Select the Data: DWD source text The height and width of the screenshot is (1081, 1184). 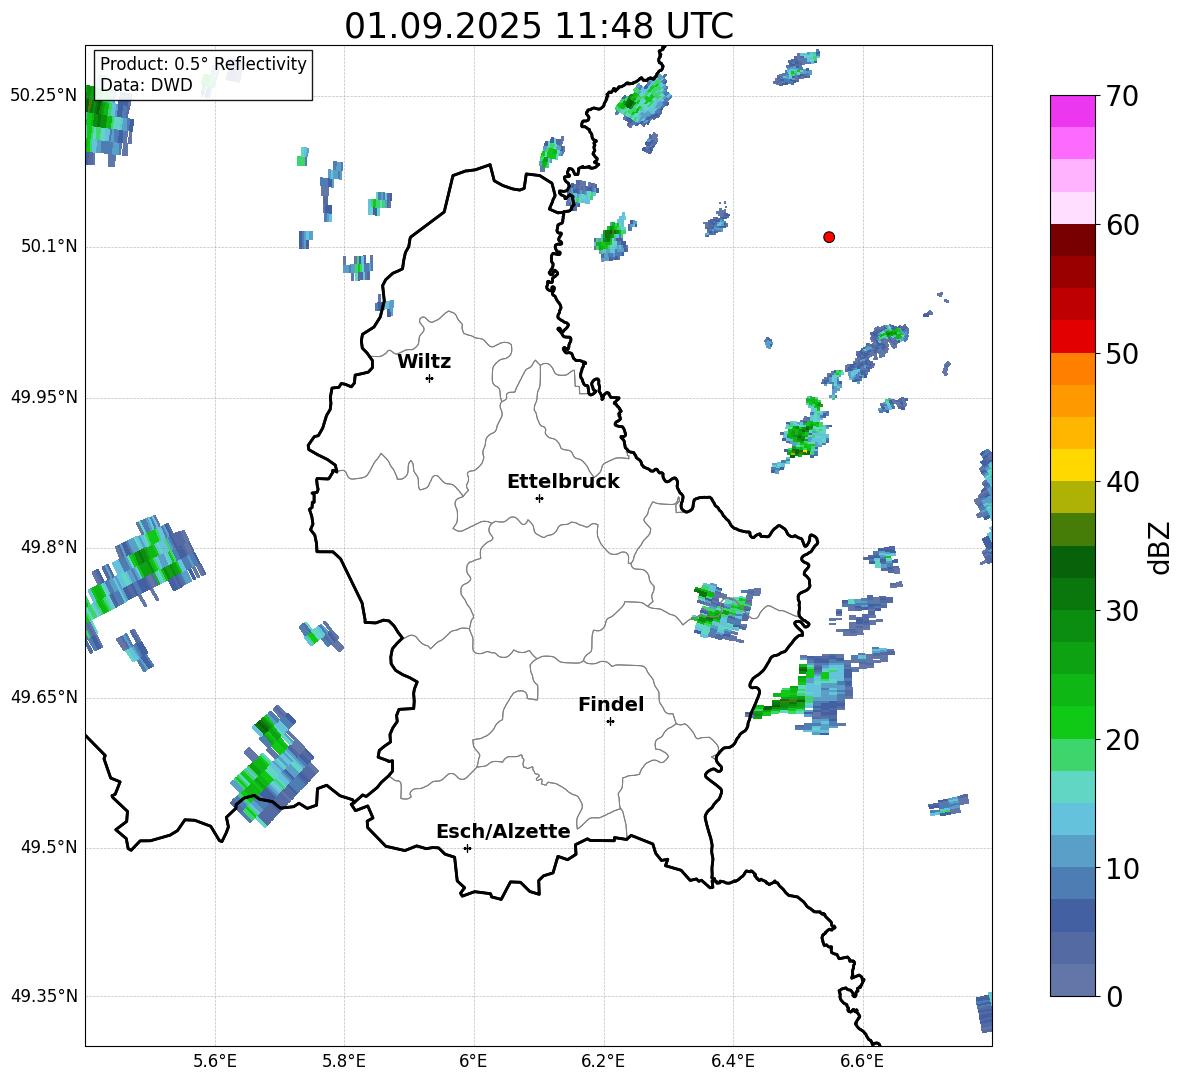coord(146,86)
